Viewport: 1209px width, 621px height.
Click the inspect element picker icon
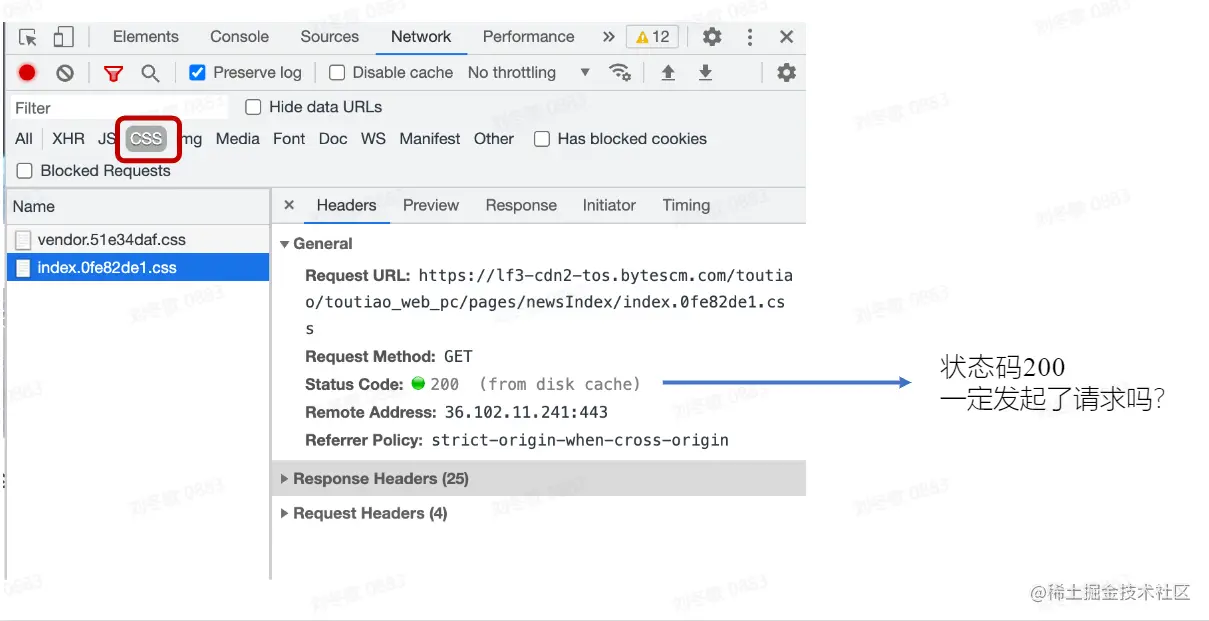click(x=28, y=37)
